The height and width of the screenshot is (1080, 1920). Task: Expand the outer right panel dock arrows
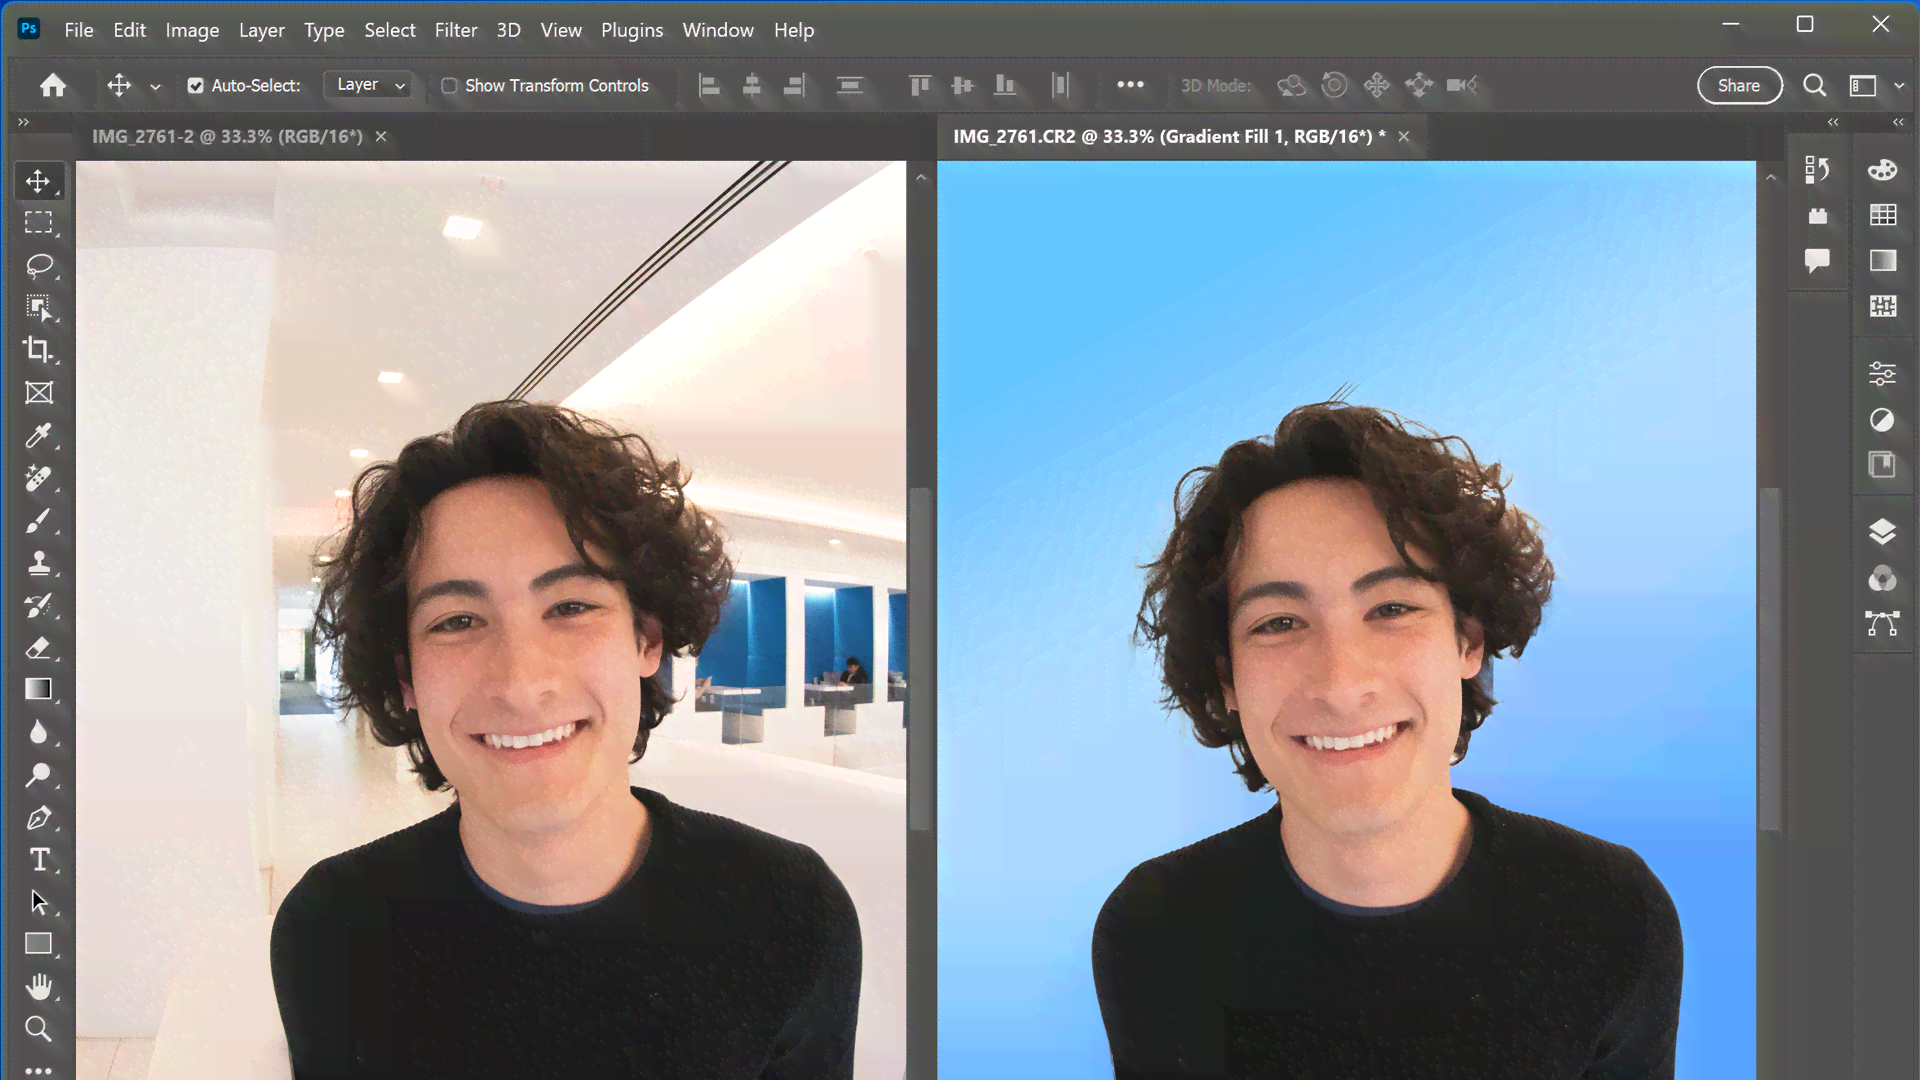click(x=1898, y=122)
